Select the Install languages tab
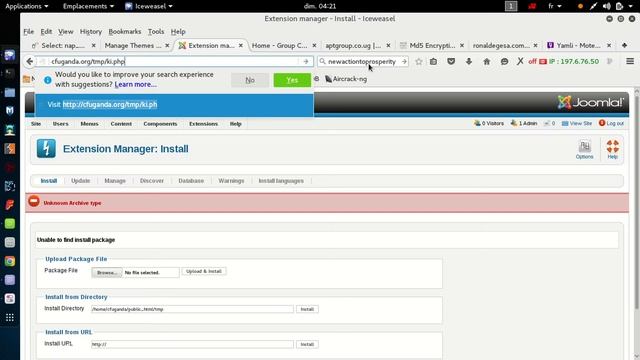The height and width of the screenshot is (360, 640). (281, 180)
